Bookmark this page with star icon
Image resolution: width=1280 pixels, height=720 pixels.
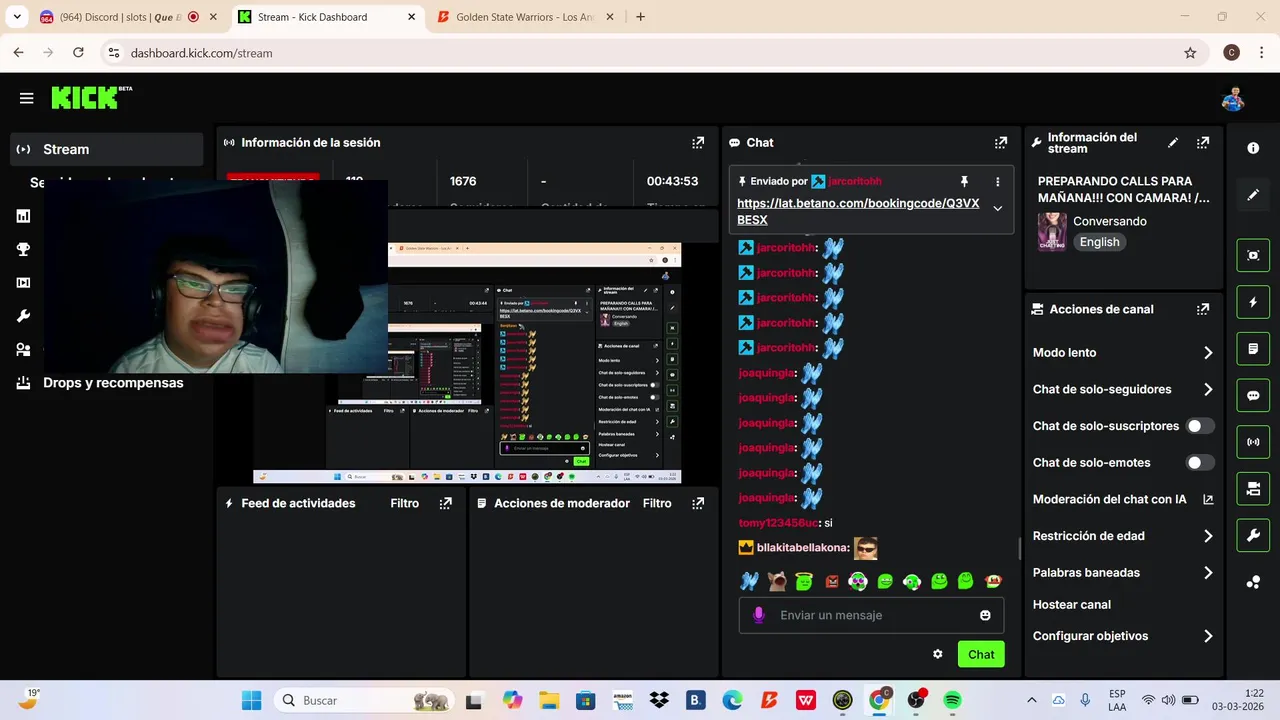point(1190,53)
